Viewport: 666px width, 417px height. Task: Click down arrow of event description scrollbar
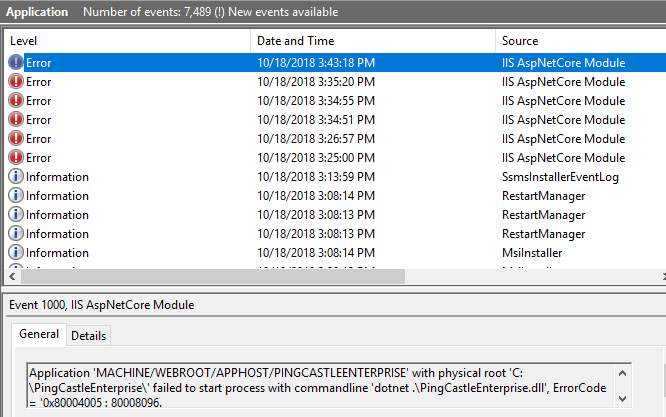pos(622,399)
